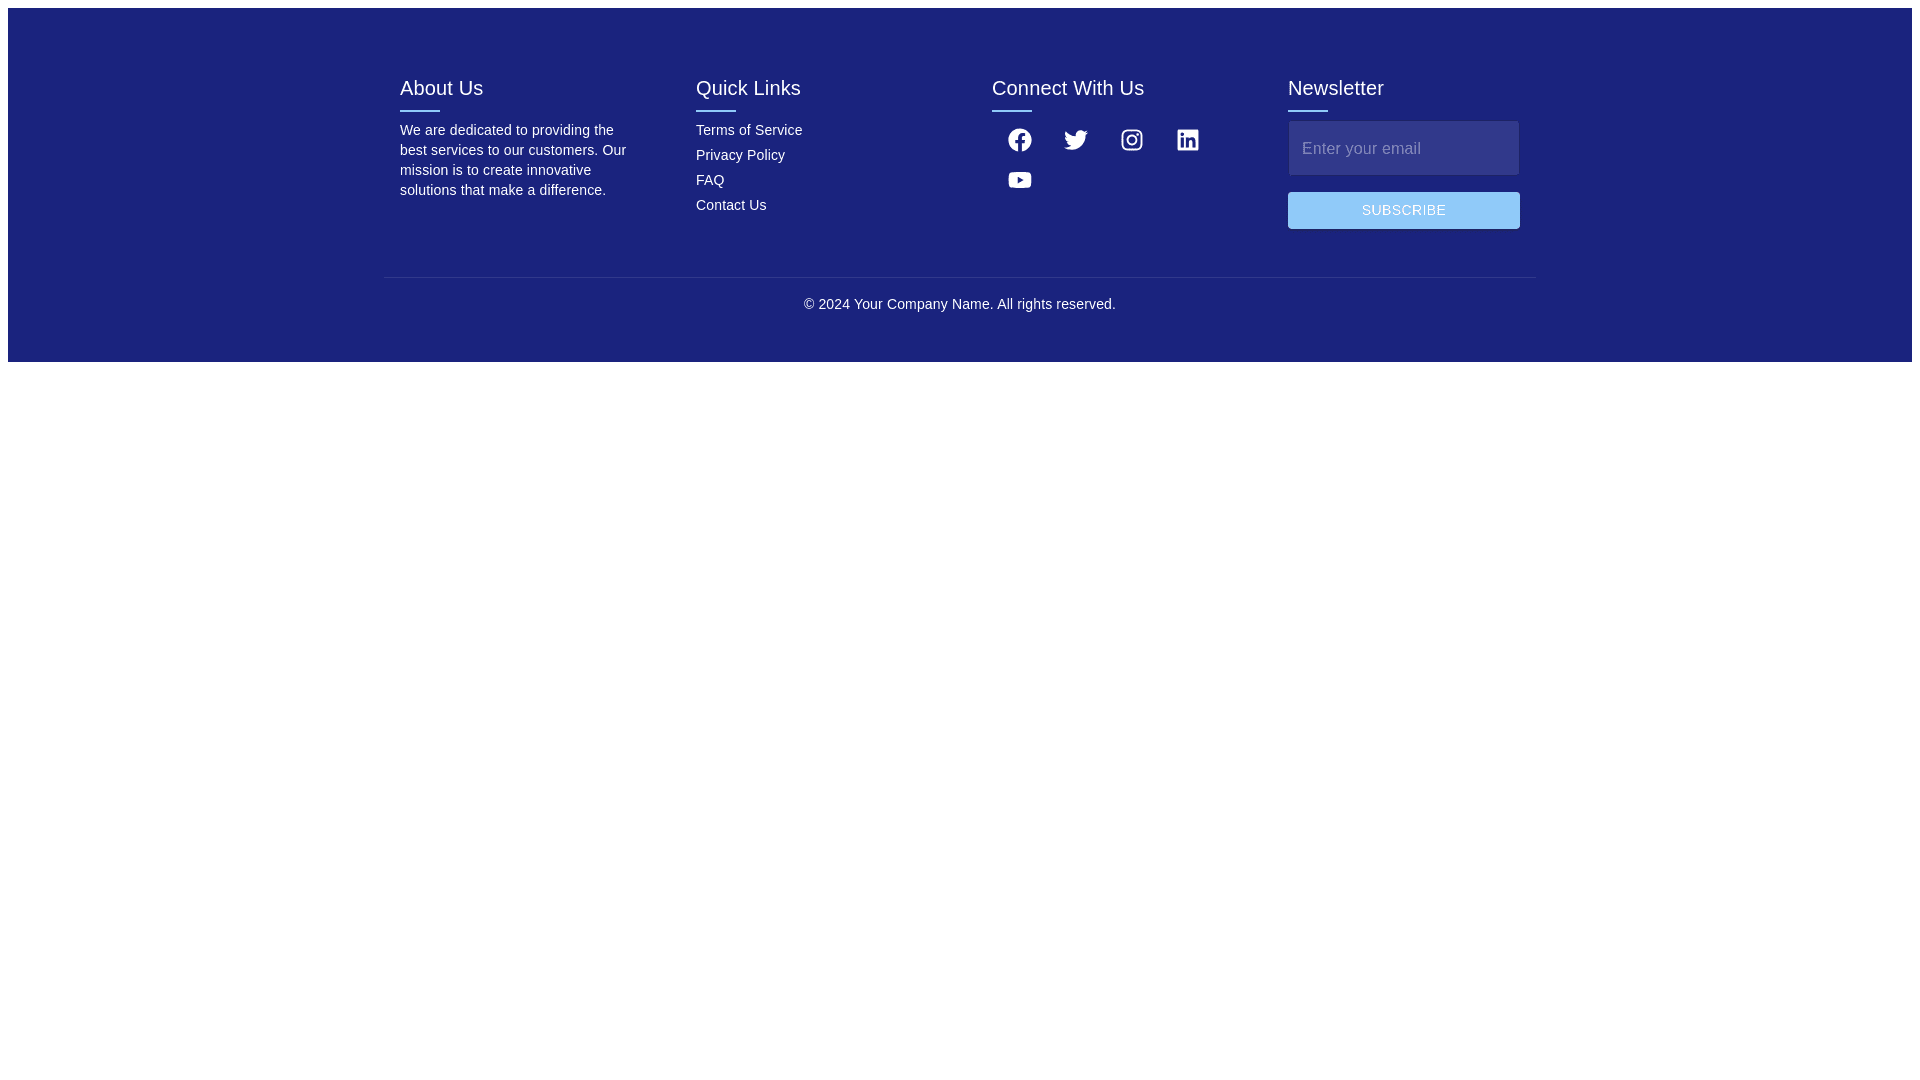Click the empty white area below footer
This screenshot has height=1080, width=1920.
tap(960, 700)
